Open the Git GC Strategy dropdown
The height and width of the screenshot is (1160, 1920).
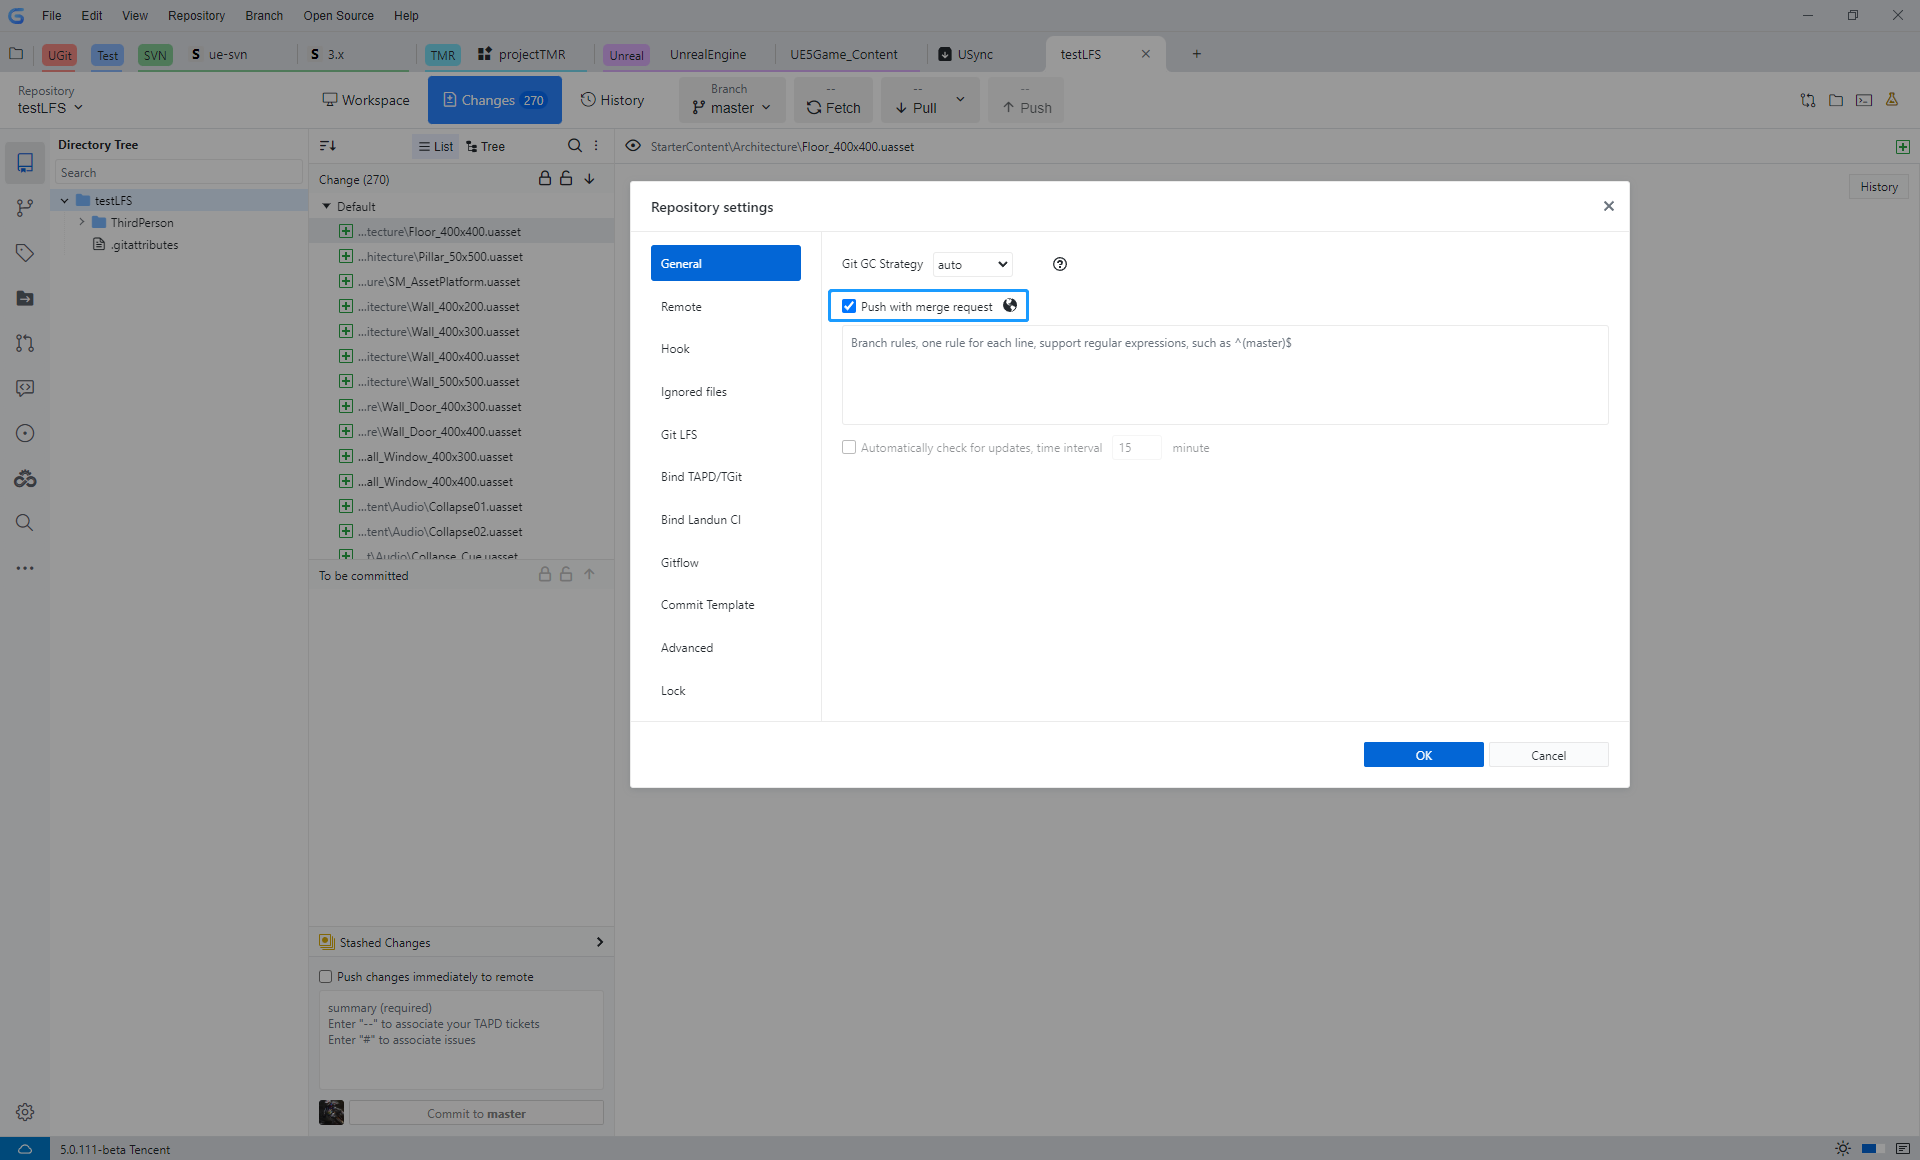click(973, 264)
